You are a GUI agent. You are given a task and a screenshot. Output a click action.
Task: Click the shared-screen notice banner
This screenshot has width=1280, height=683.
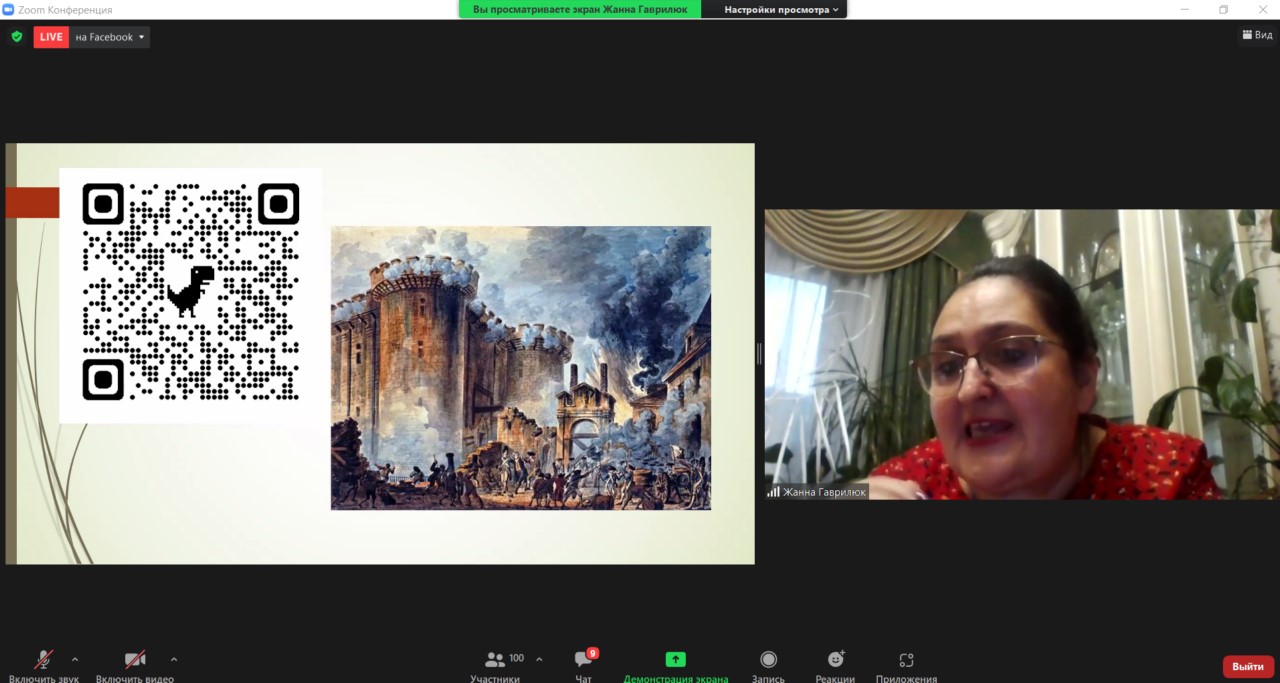coord(580,9)
